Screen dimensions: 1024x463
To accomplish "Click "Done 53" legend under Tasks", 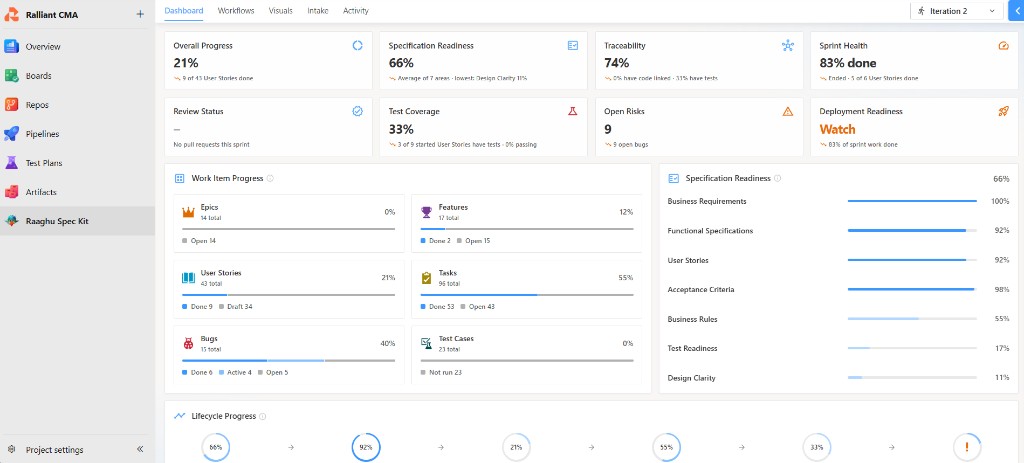I will pos(438,306).
